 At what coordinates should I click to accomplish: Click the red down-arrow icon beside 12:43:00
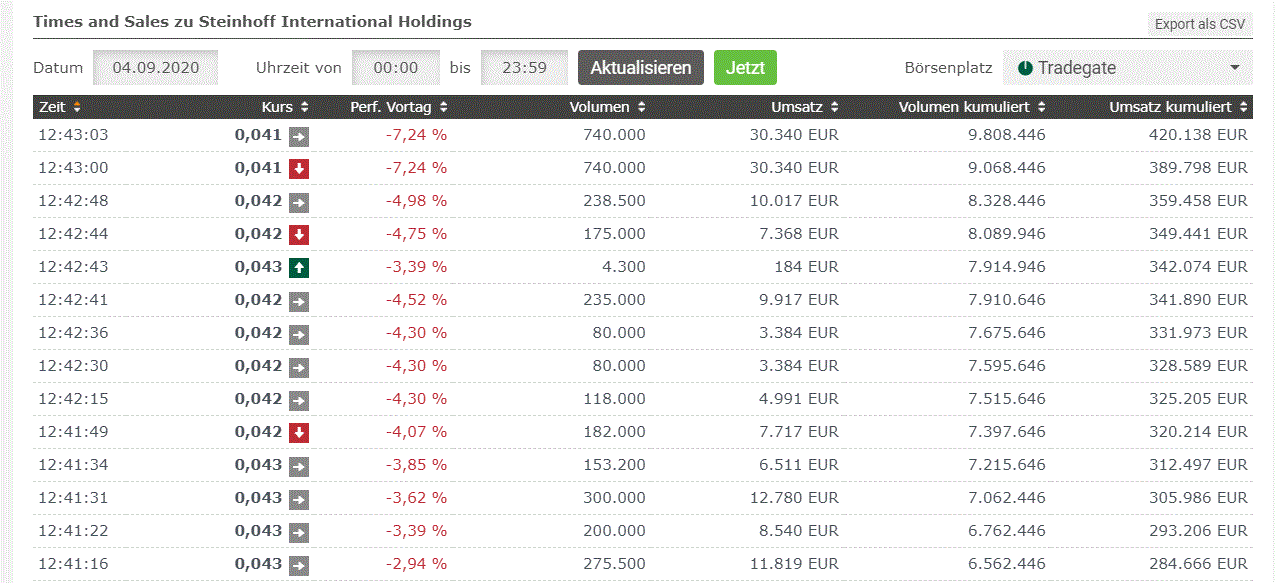coord(301,167)
